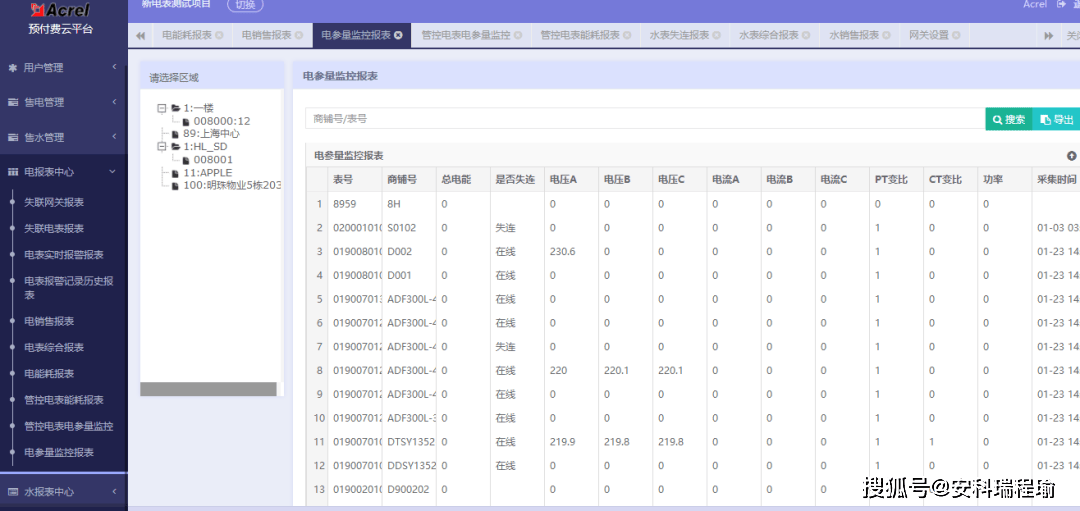Switch to the 电能耗报表 tab
1080x511 pixels.
(187, 35)
